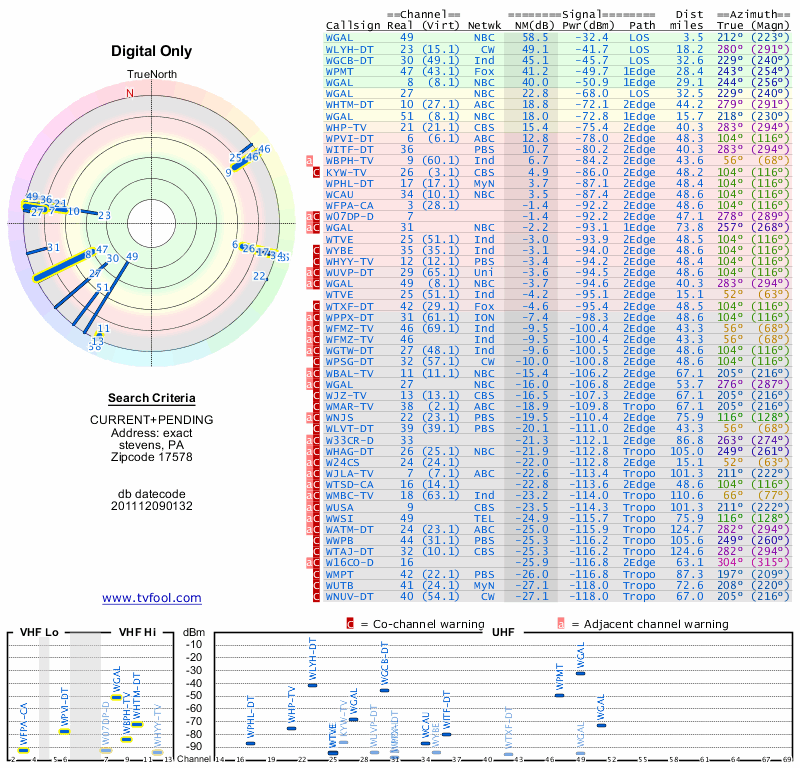Click channel 31 label on the radar plot
800x768 pixels.
[x=54, y=248]
